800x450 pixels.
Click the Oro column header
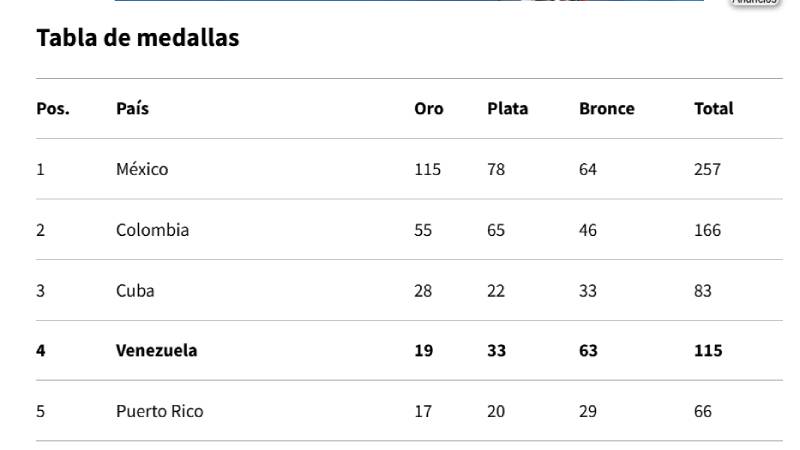429,109
